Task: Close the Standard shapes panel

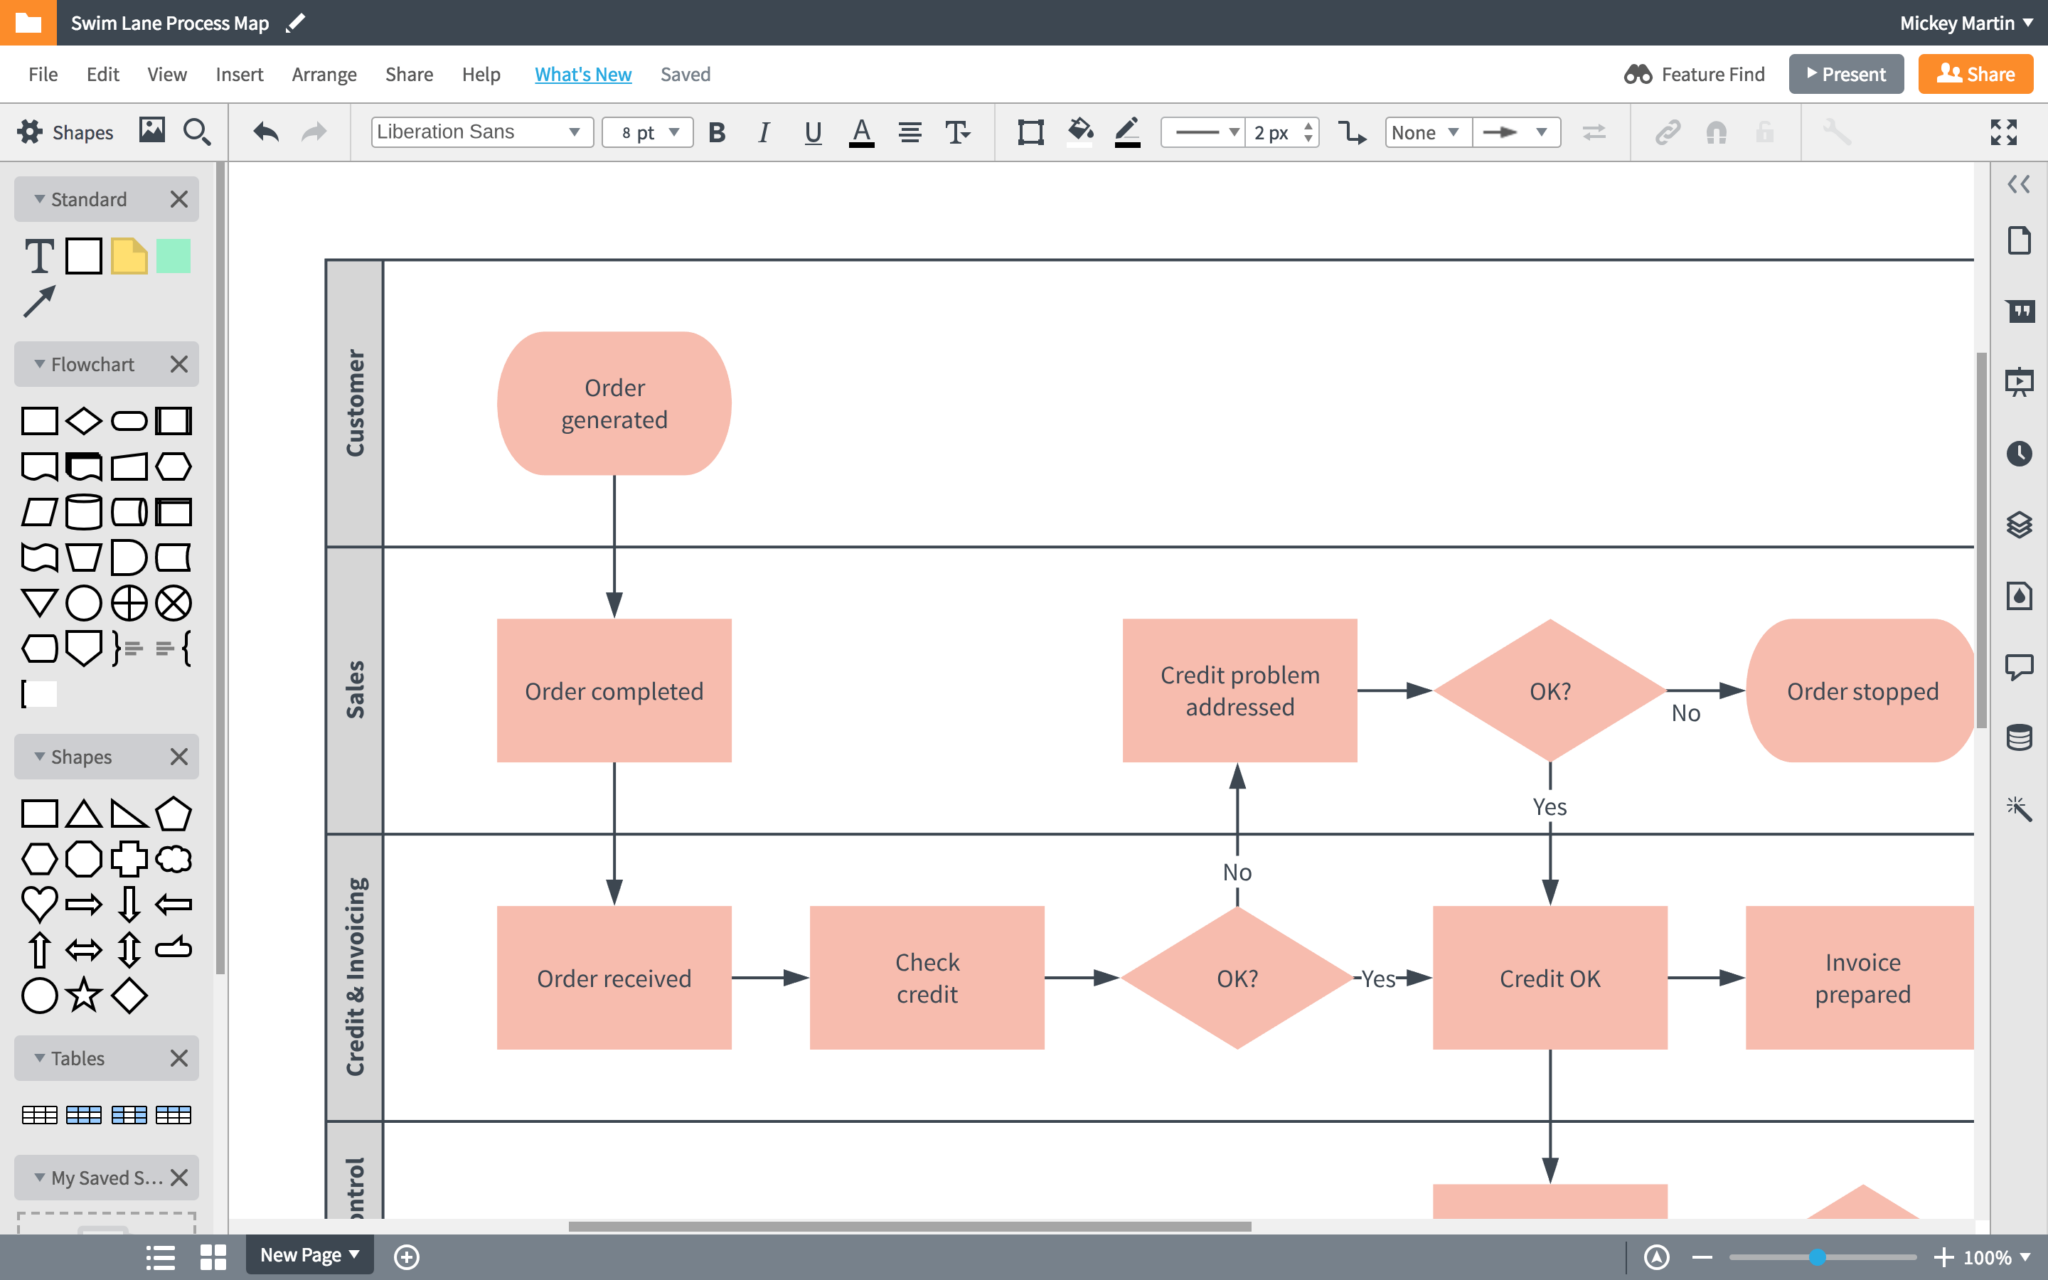Action: tap(177, 198)
